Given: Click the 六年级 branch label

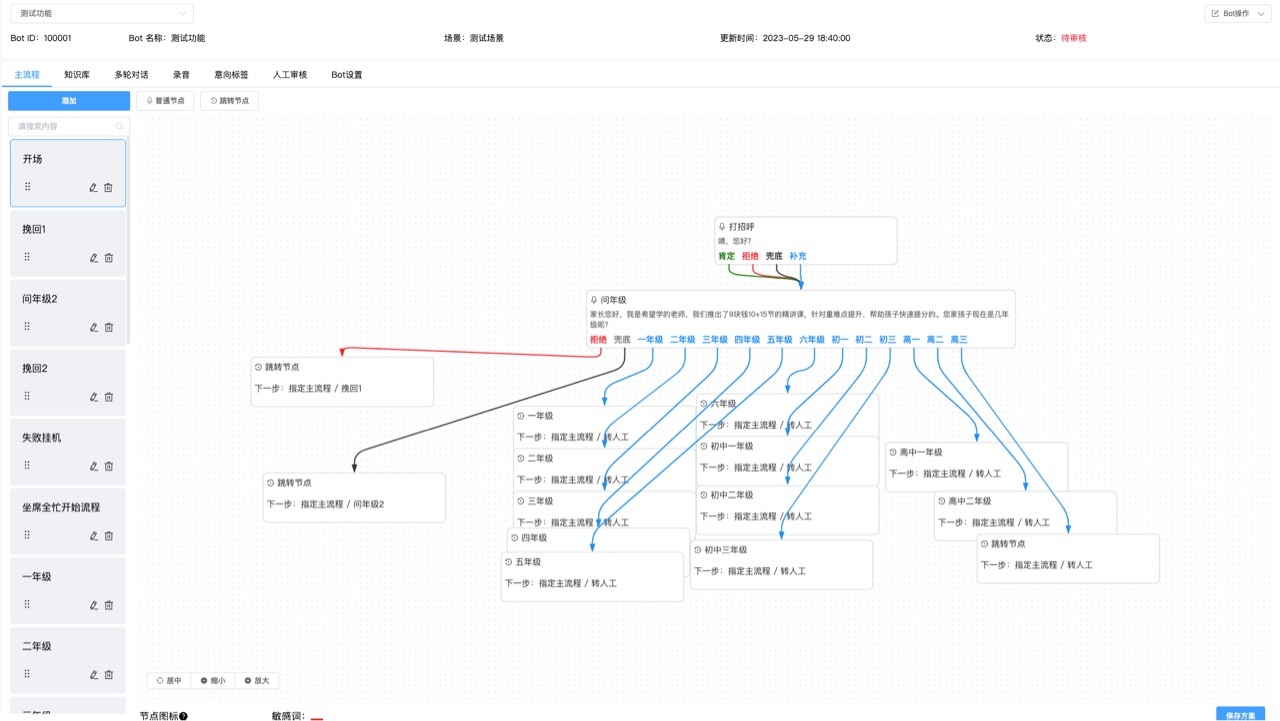Looking at the screenshot, I should click(x=812, y=340).
